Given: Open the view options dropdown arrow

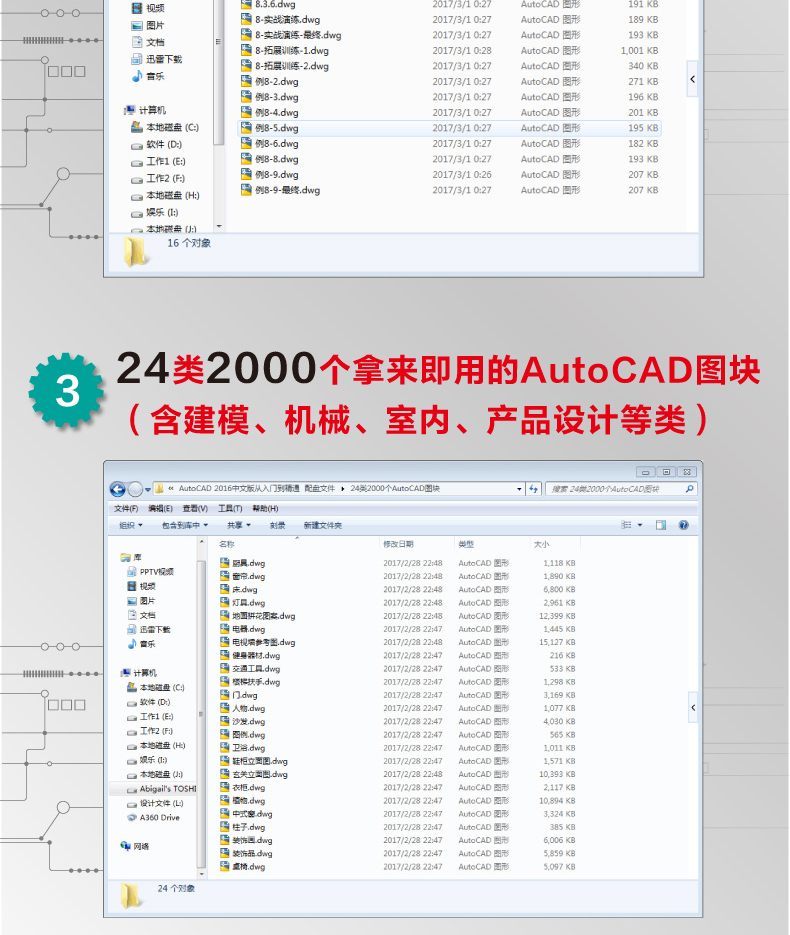Looking at the screenshot, I should [640, 525].
